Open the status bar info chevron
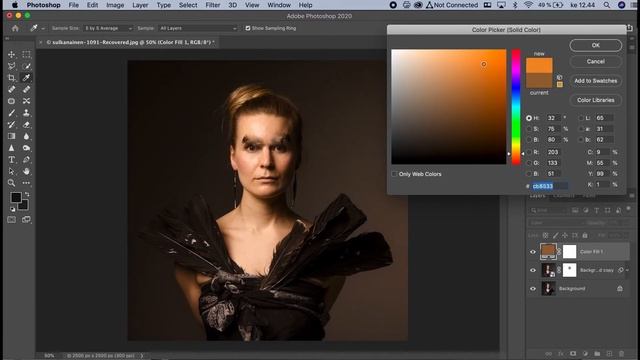Image resolution: width=640 pixels, height=360 pixels. coord(142,356)
